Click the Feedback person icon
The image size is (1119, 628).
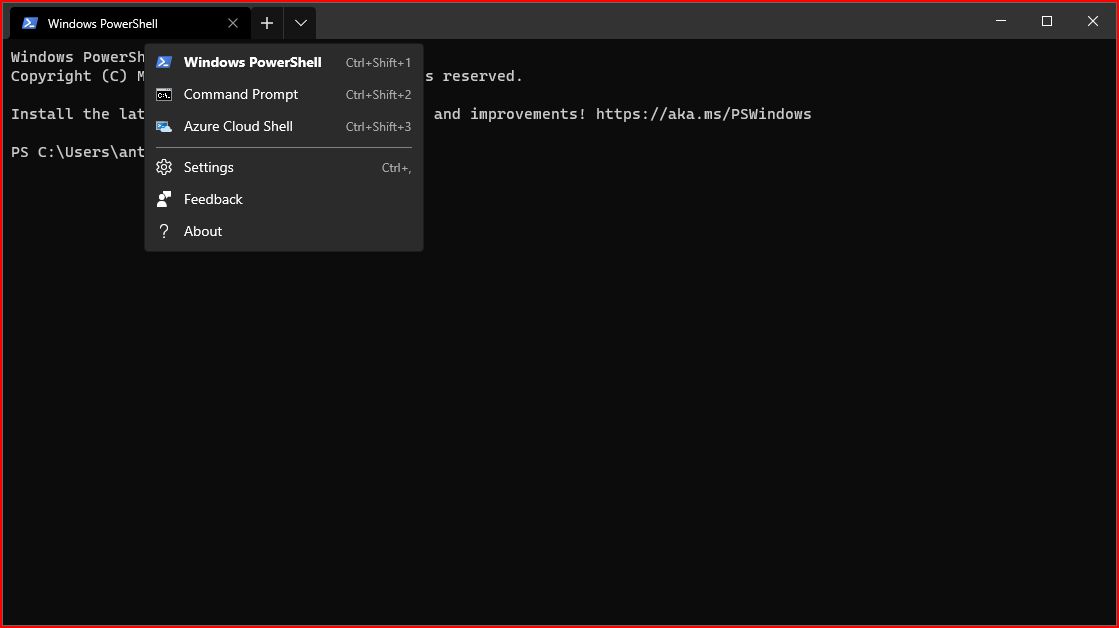pos(164,199)
